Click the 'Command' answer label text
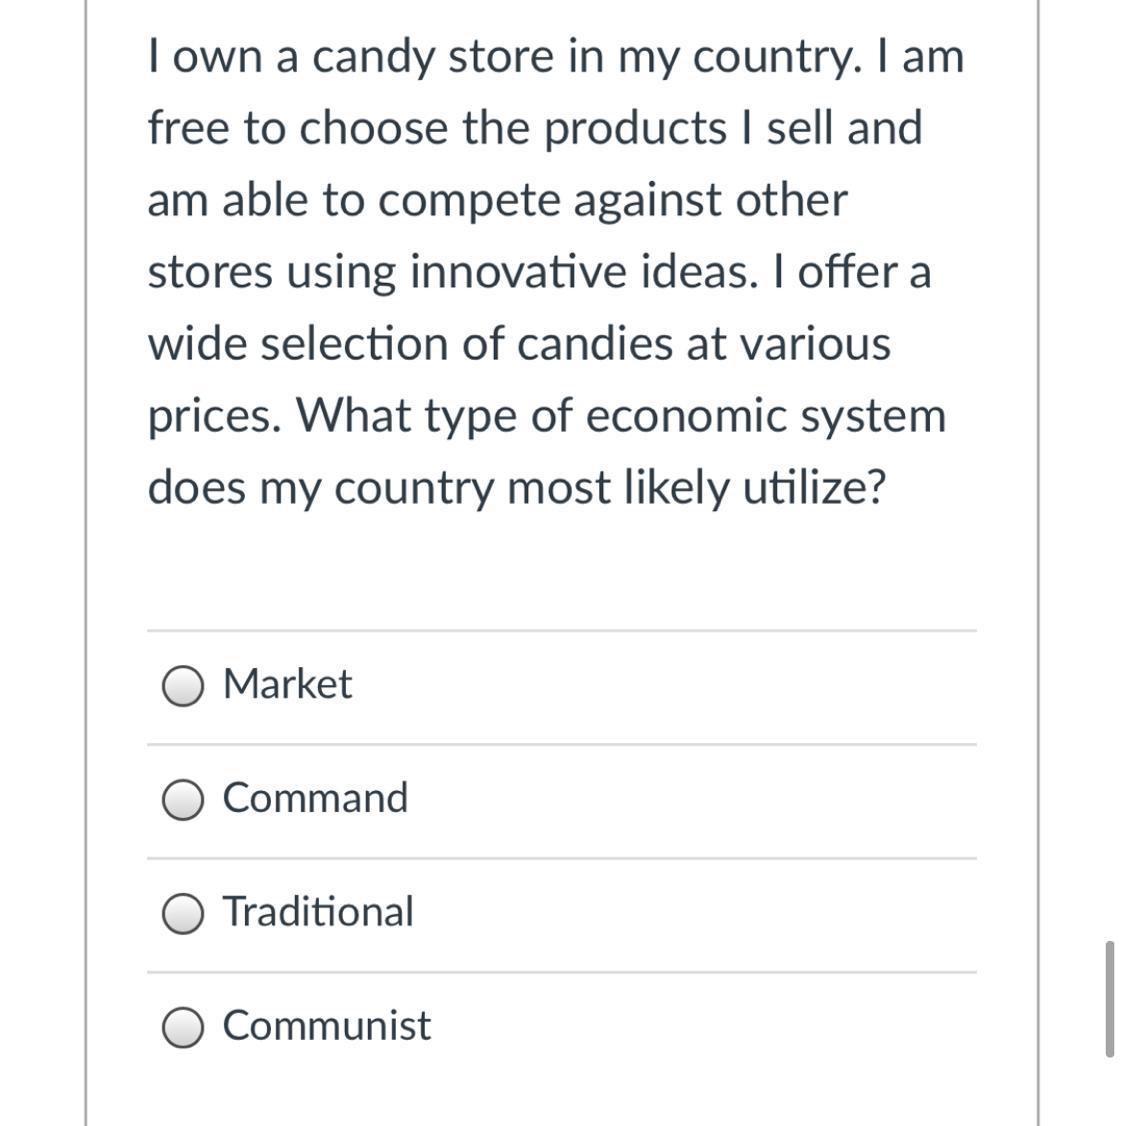 (x=315, y=799)
